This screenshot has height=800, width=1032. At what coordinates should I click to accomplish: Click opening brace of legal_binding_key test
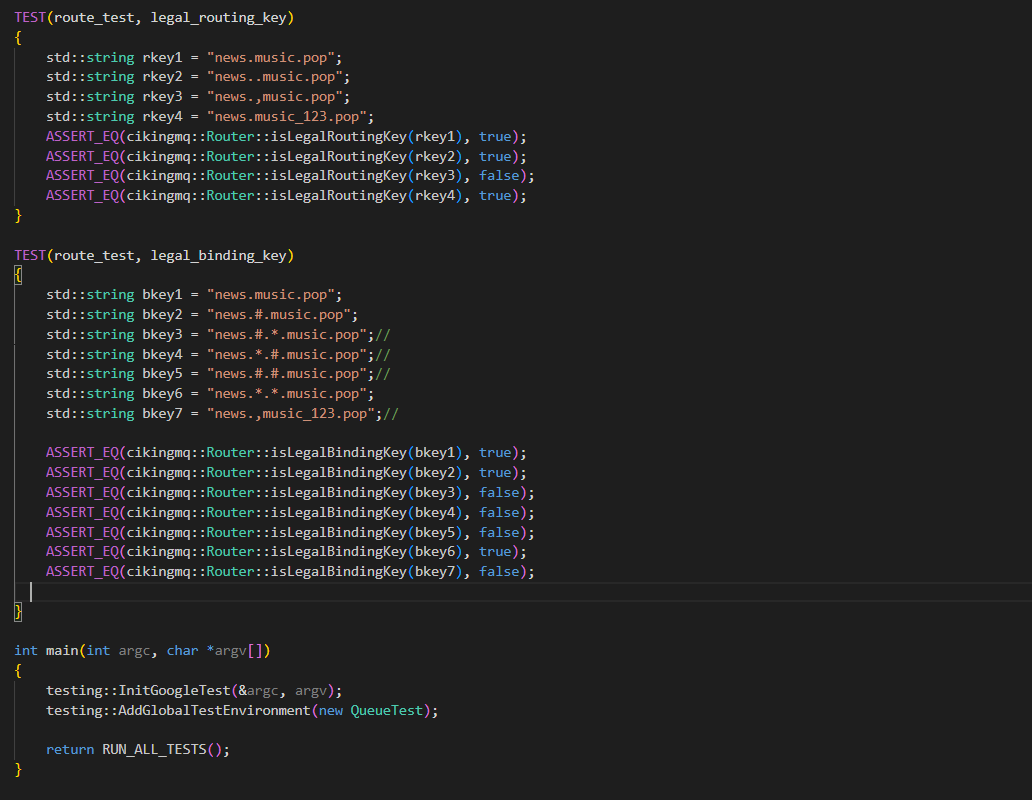point(18,275)
